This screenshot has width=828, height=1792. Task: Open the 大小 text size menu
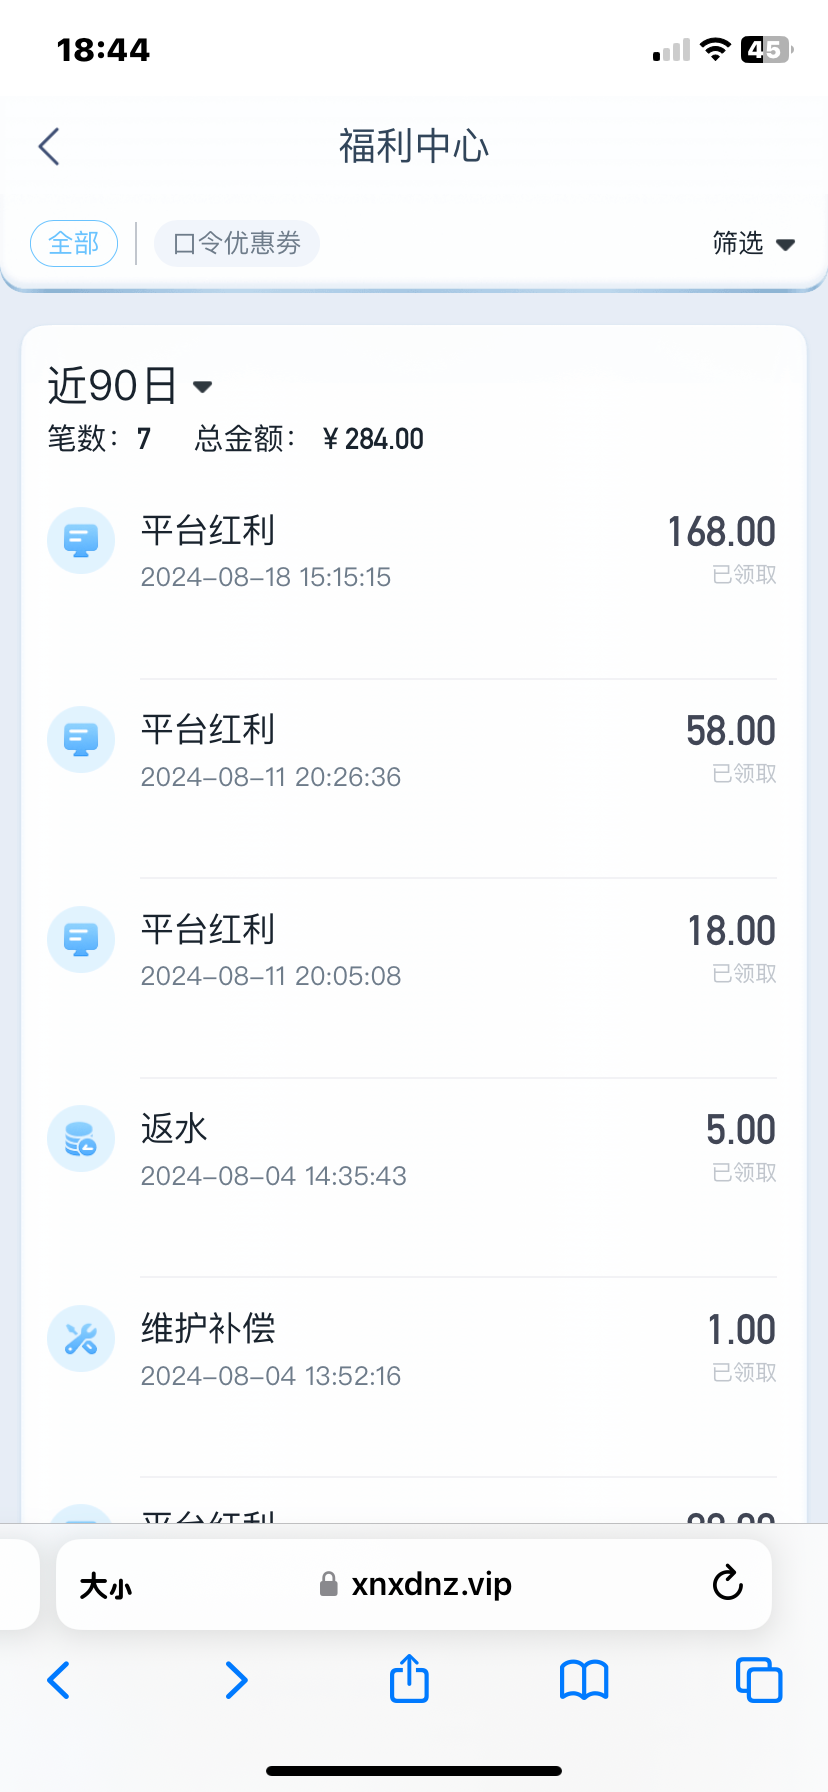(105, 1586)
